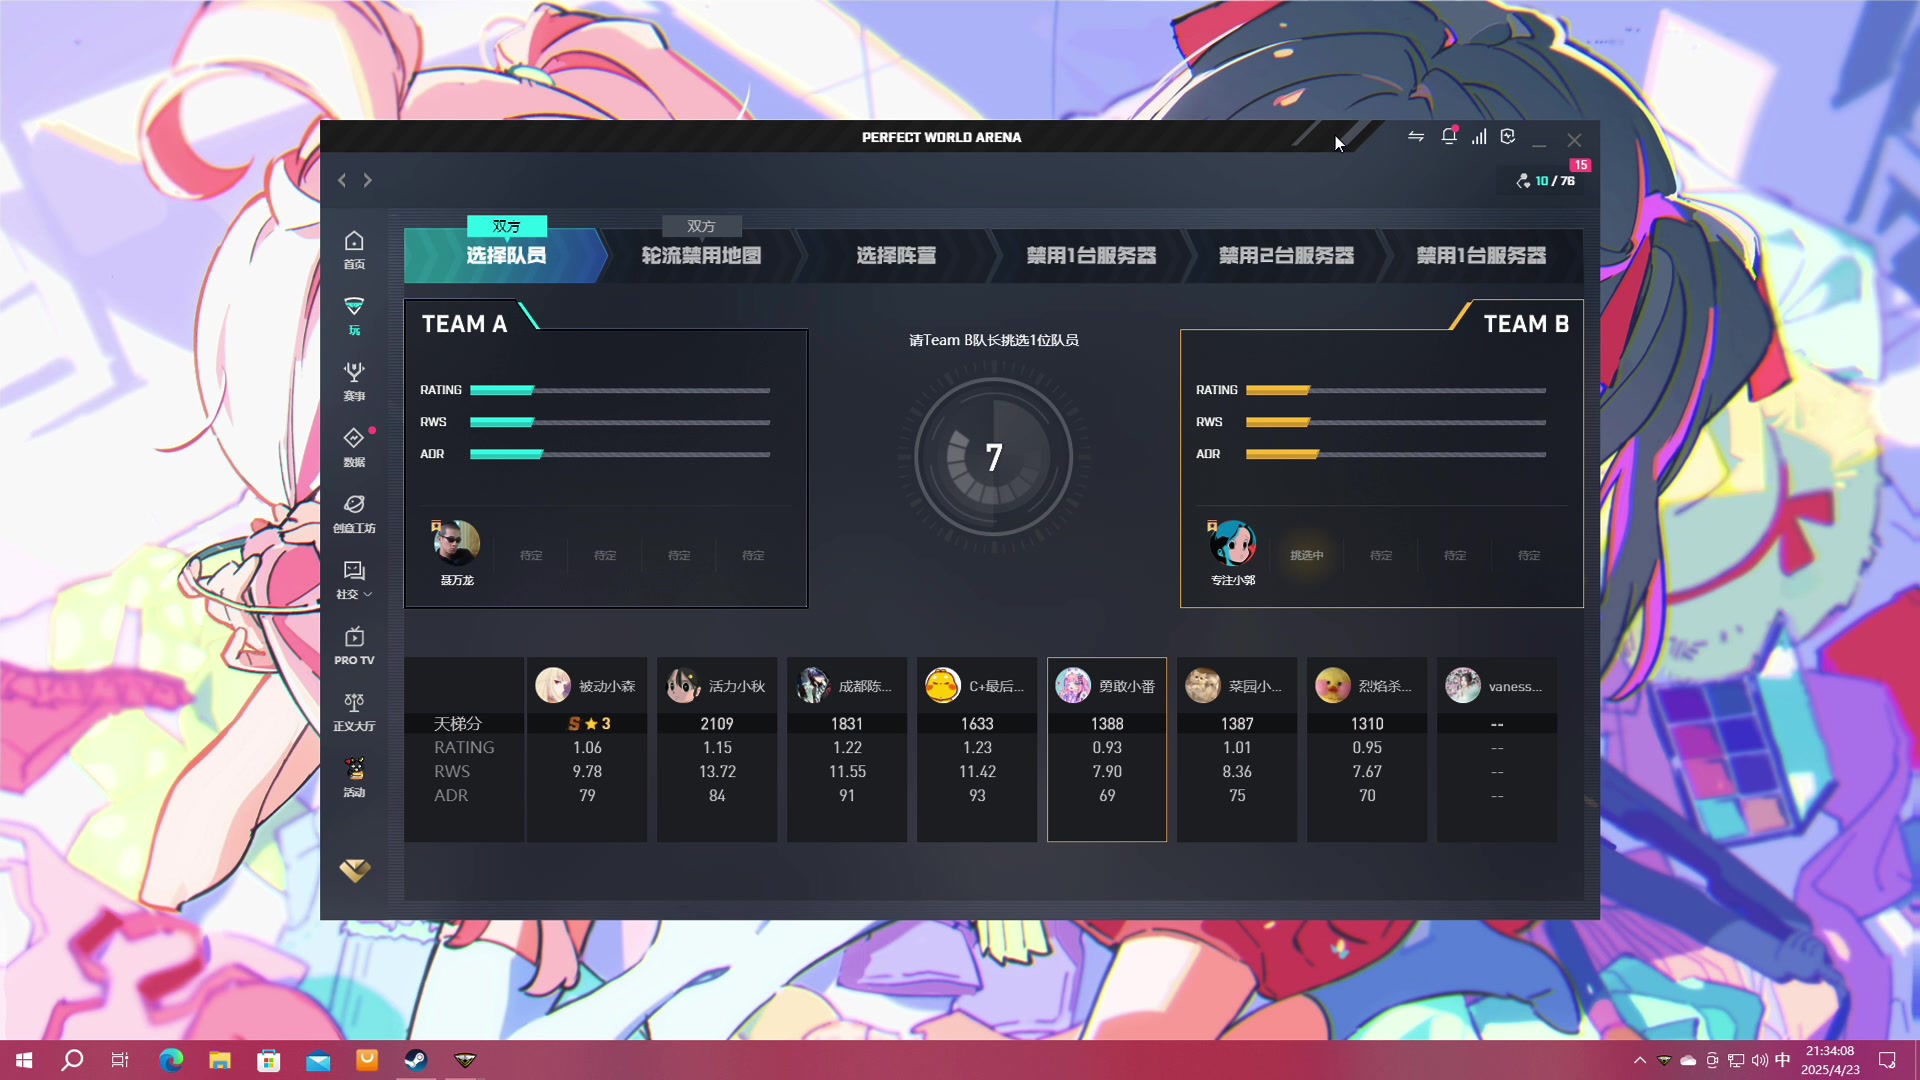
Task: Select the 禁用2台服务器 step tab
Action: (1286, 255)
